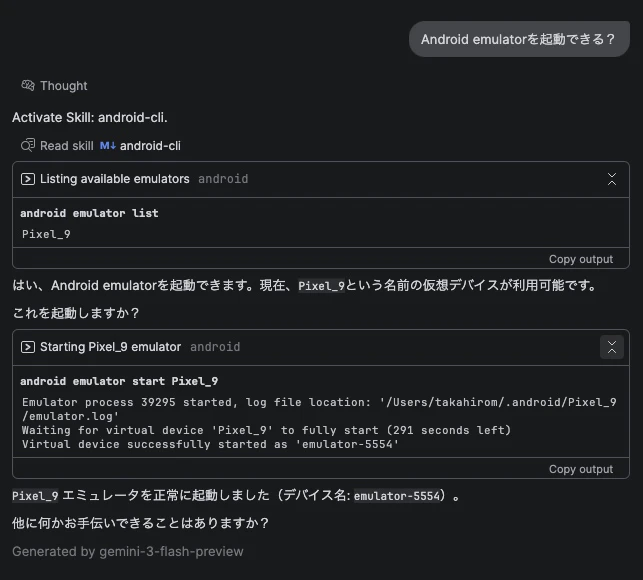Collapse the Listing available emulators block
Screen dimensions: 643x580
click(x=611, y=179)
